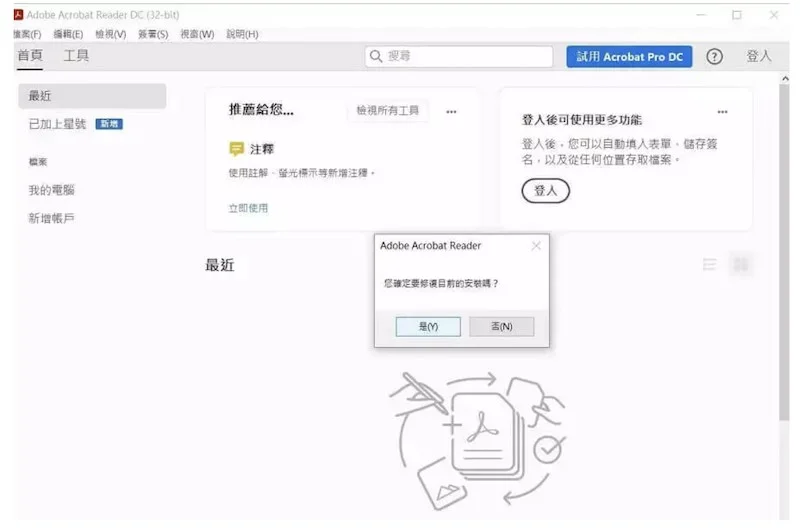Switch recent files to list view

click(x=710, y=264)
